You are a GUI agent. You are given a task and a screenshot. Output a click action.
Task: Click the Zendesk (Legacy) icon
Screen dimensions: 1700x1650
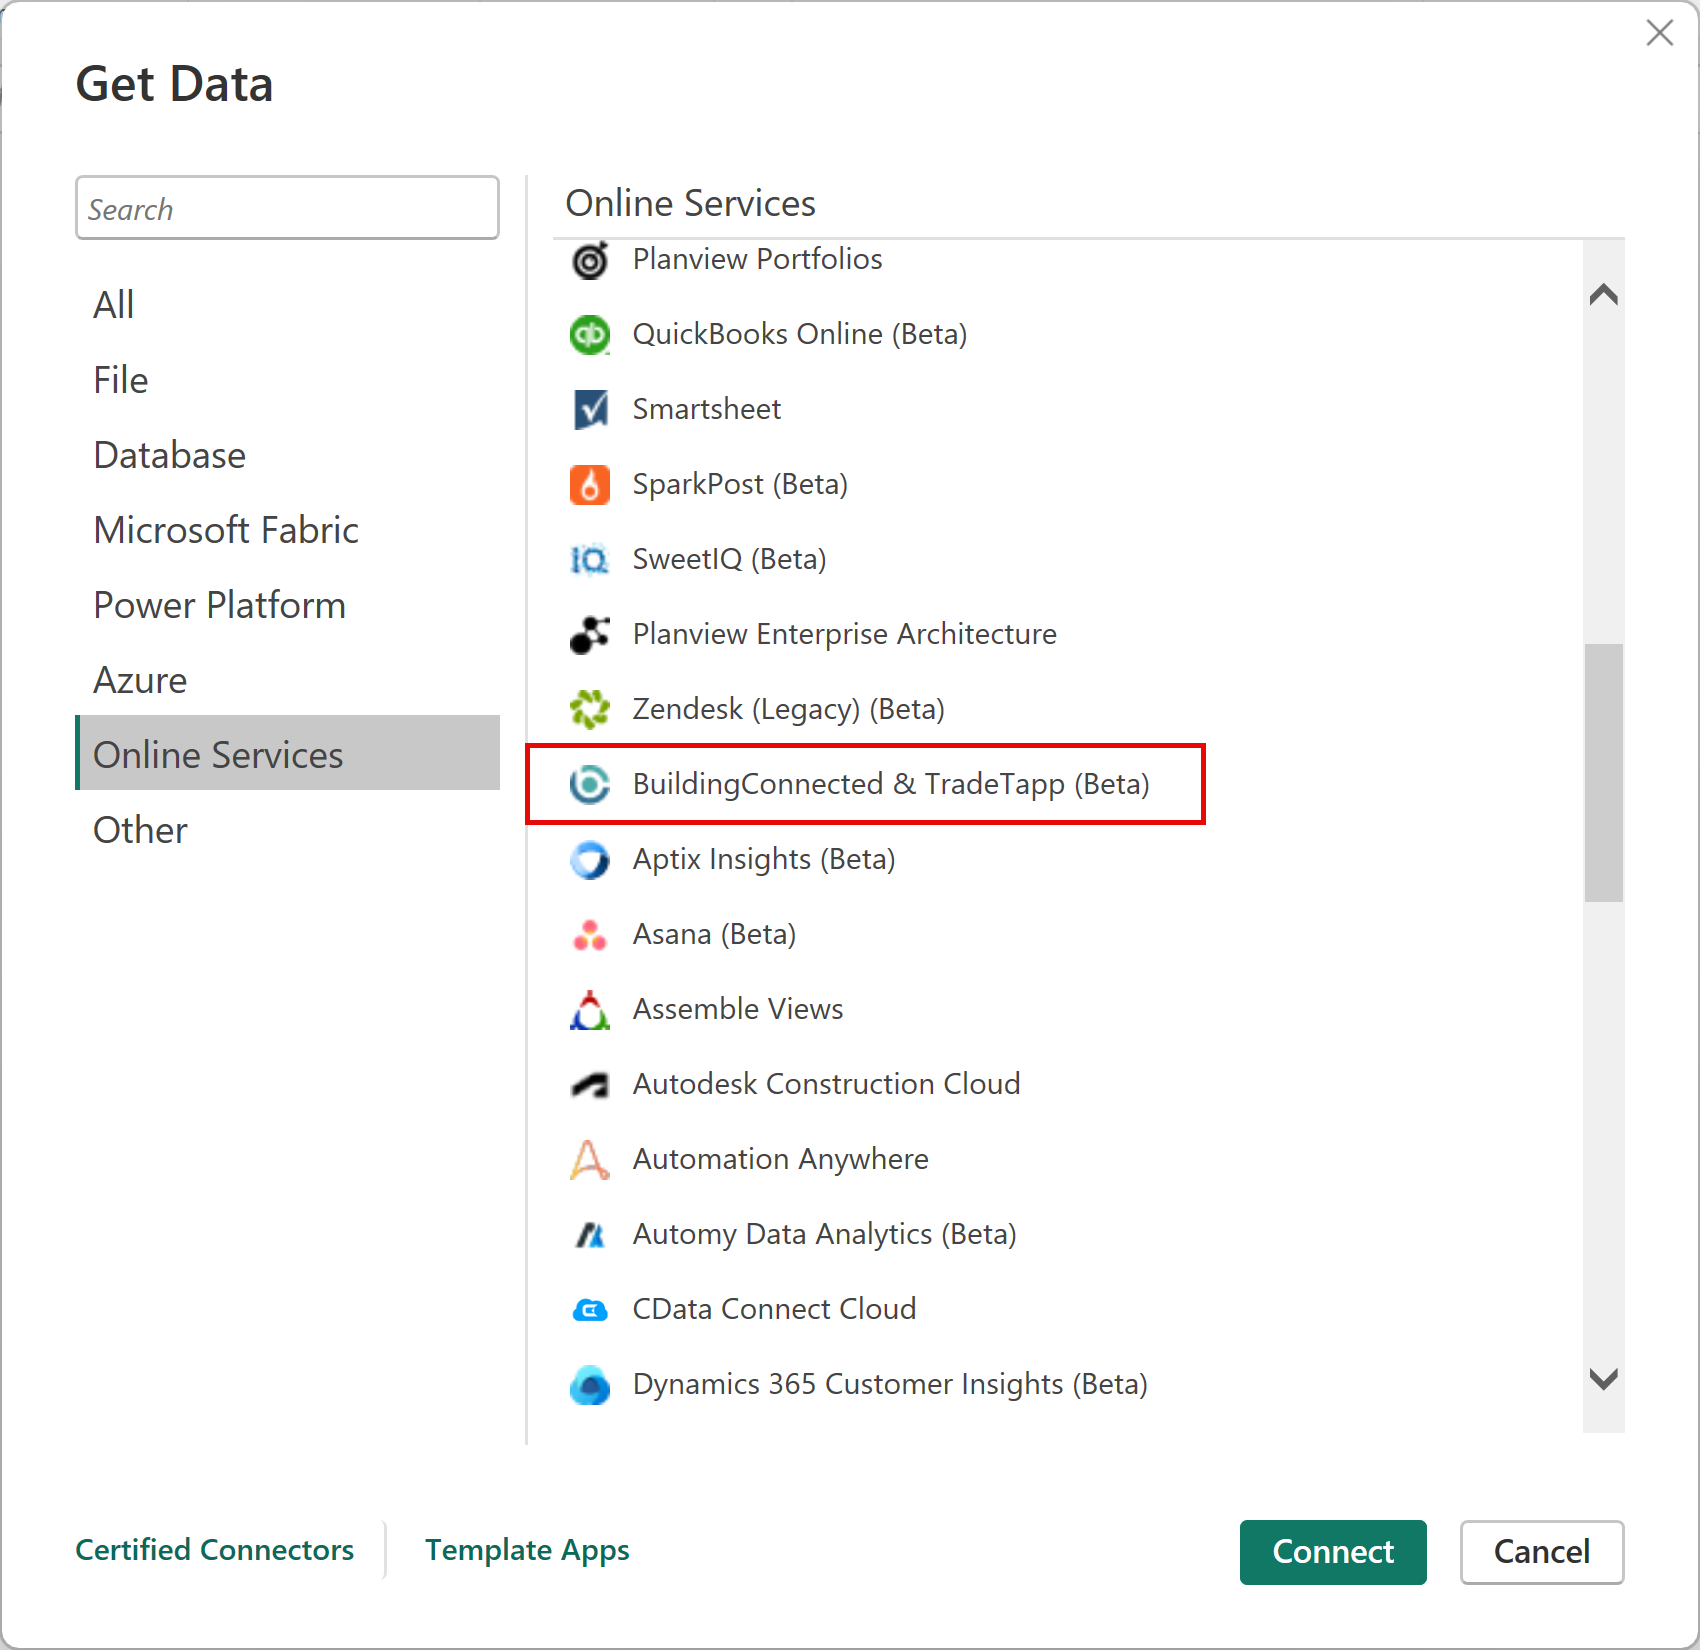click(x=590, y=709)
